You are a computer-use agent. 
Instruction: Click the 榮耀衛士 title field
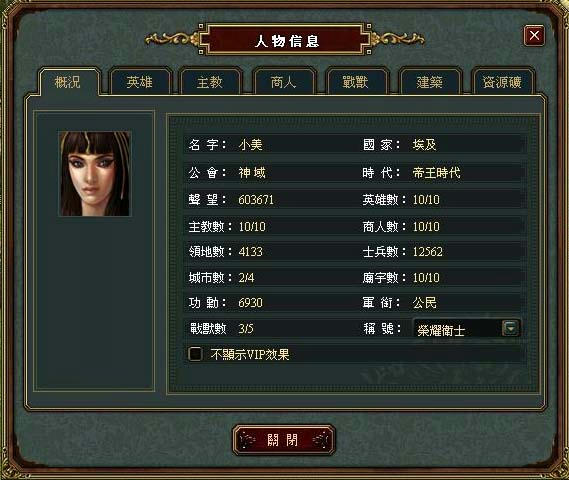pos(467,329)
